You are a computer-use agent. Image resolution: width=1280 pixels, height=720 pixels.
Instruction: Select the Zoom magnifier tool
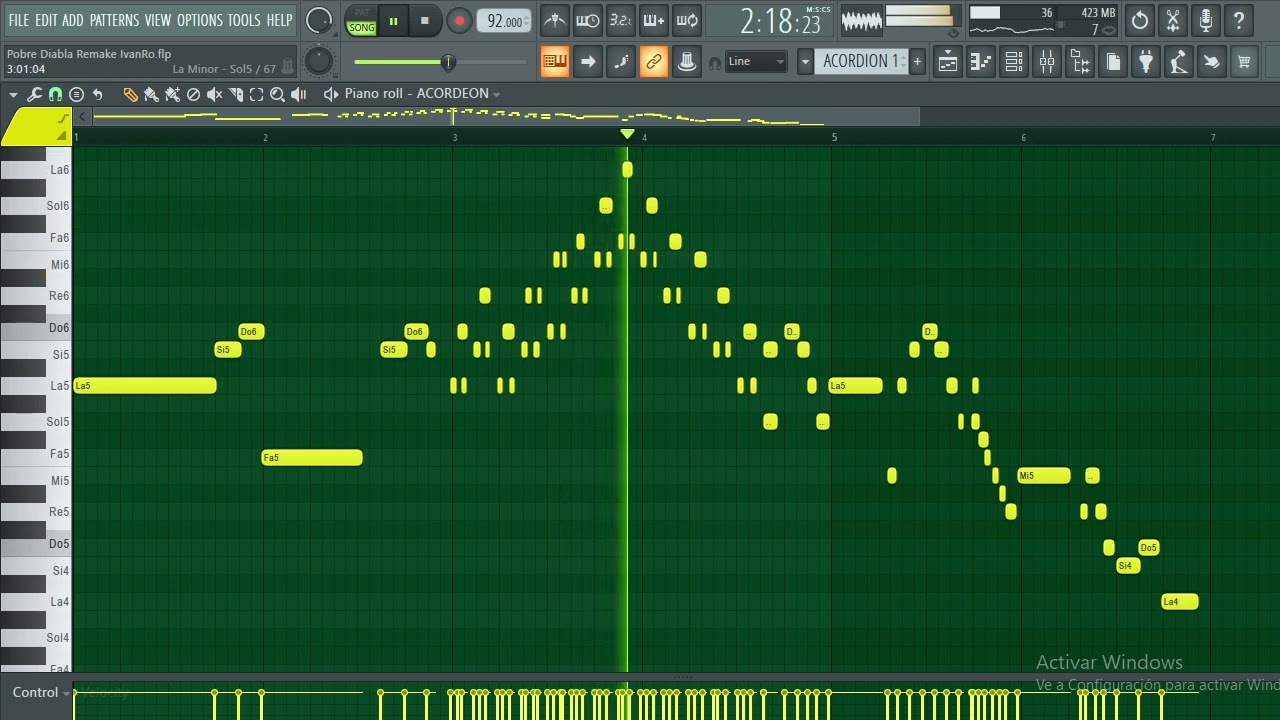tap(277, 94)
